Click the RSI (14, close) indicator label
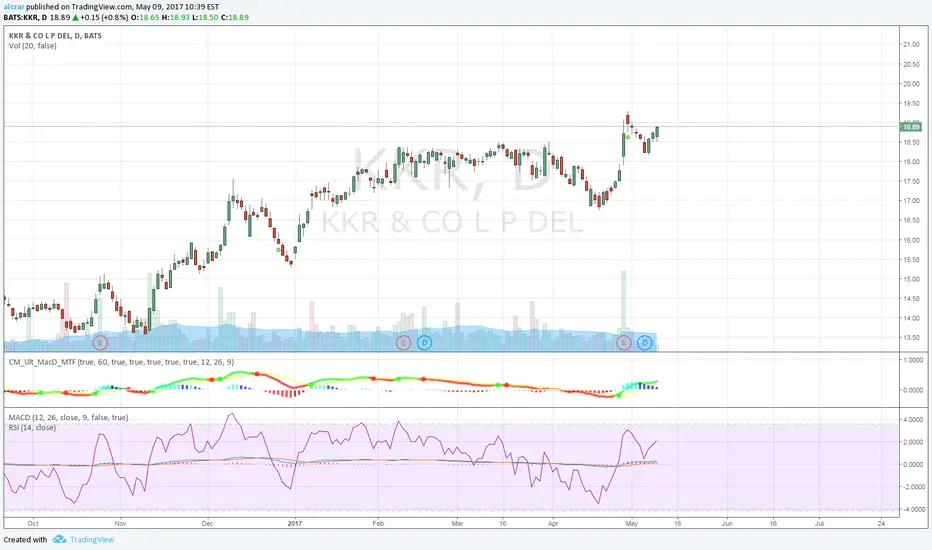 [32, 428]
